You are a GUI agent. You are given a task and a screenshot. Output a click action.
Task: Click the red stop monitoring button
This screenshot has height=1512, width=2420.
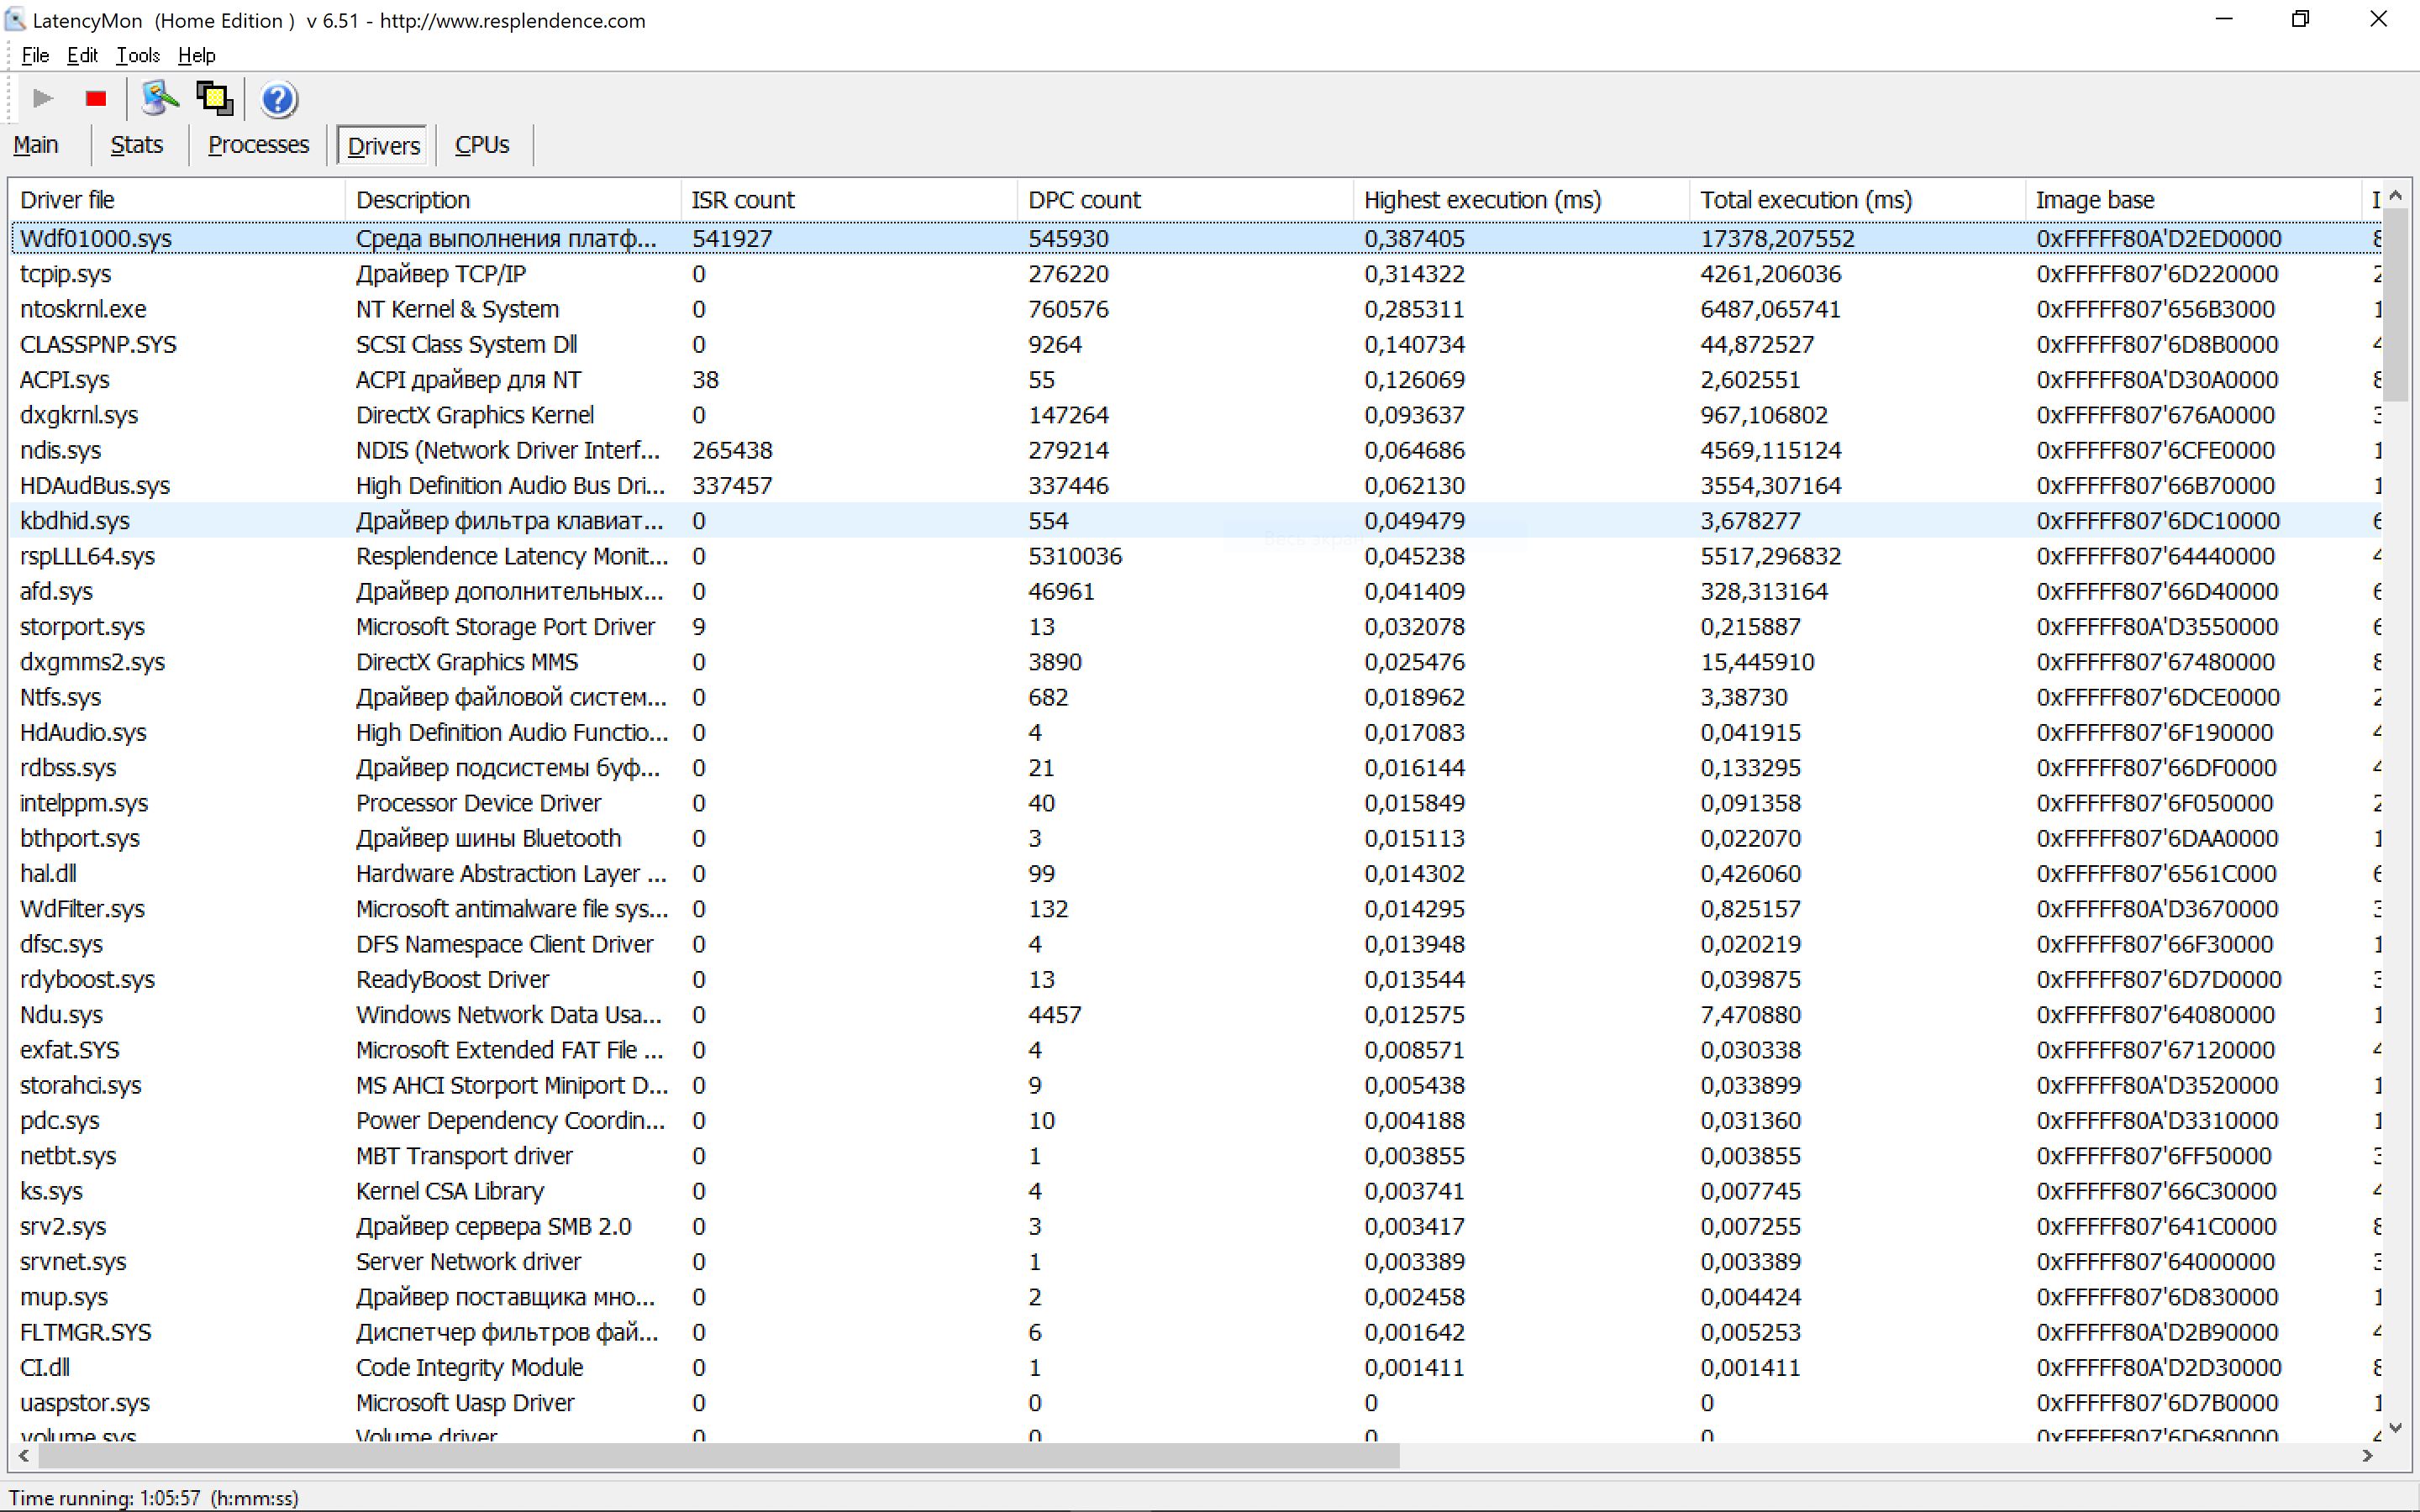click(x=96, y=99)
